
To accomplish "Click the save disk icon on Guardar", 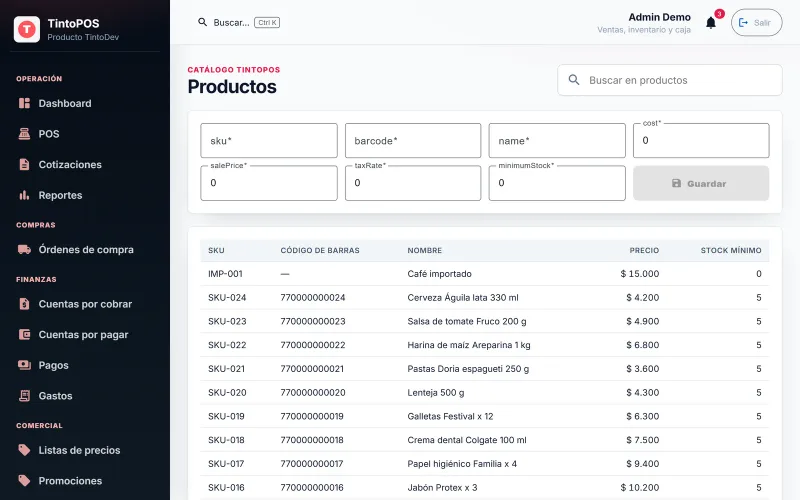I will point(676,183).
